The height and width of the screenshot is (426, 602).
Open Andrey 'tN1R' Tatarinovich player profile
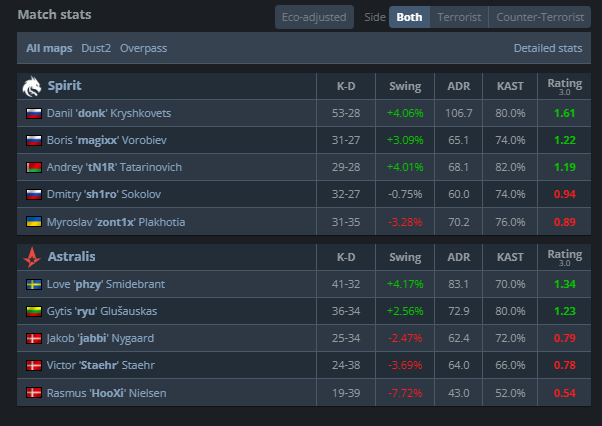(114, 167)
